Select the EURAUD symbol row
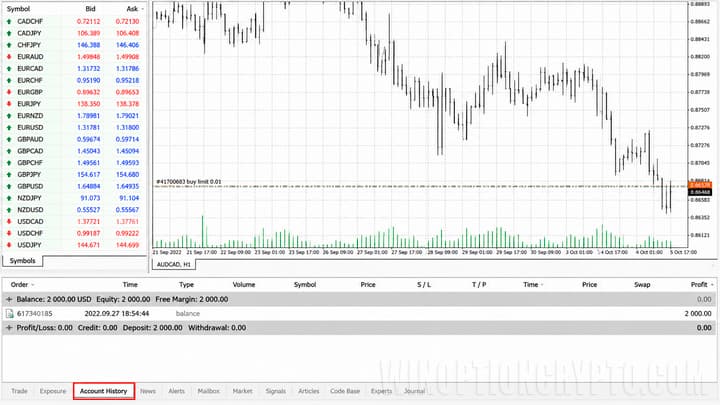720x405 pixels. 73,57
